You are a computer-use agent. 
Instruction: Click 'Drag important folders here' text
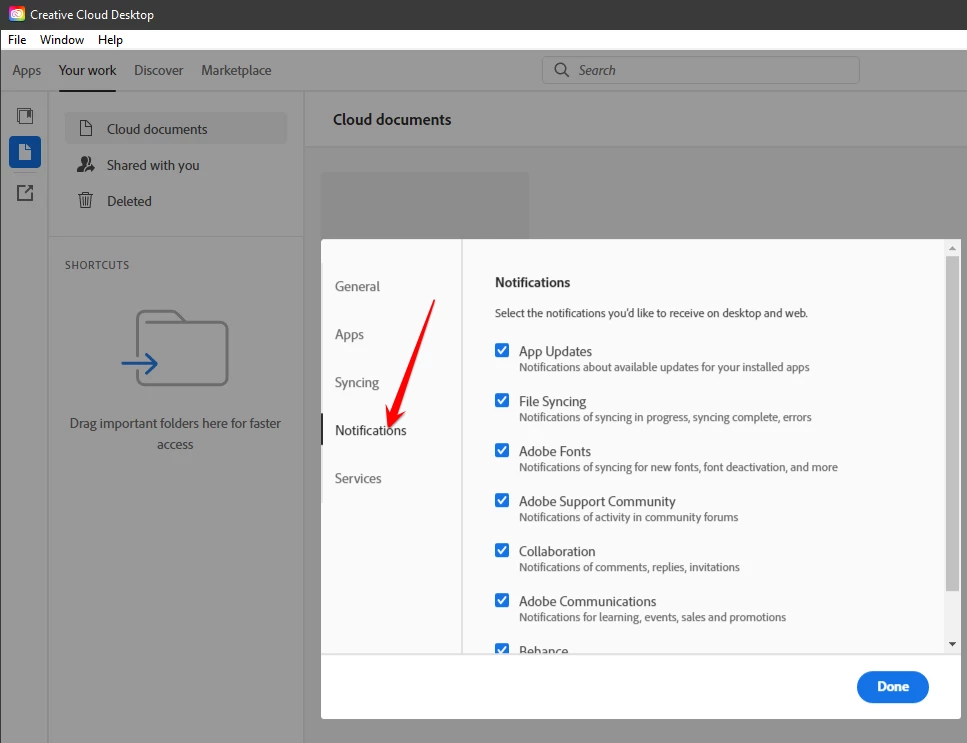(175, 433)
